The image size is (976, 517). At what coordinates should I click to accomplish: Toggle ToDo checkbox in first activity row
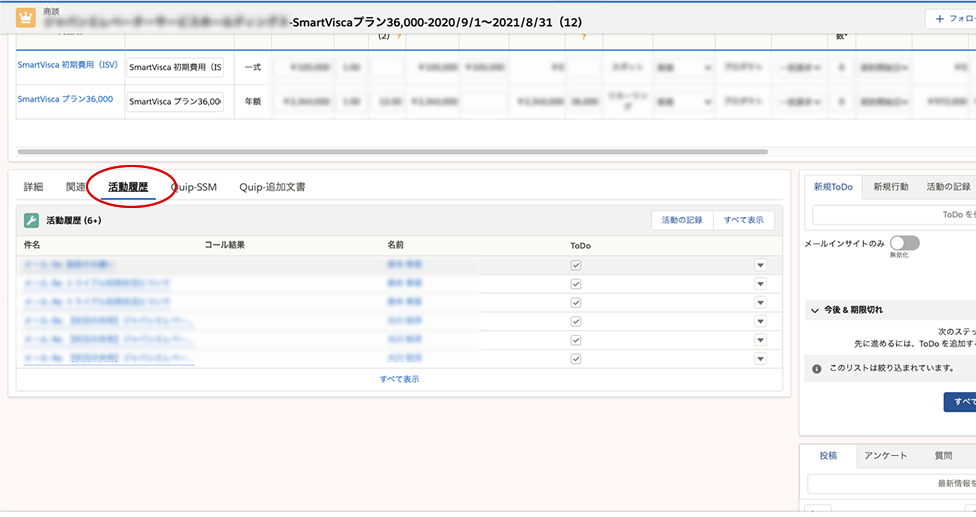pyautogui.click(x=576, y=265)
